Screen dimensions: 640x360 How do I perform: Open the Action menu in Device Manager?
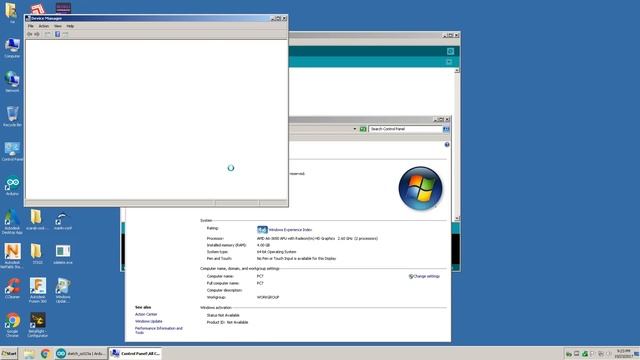point(44,26)
